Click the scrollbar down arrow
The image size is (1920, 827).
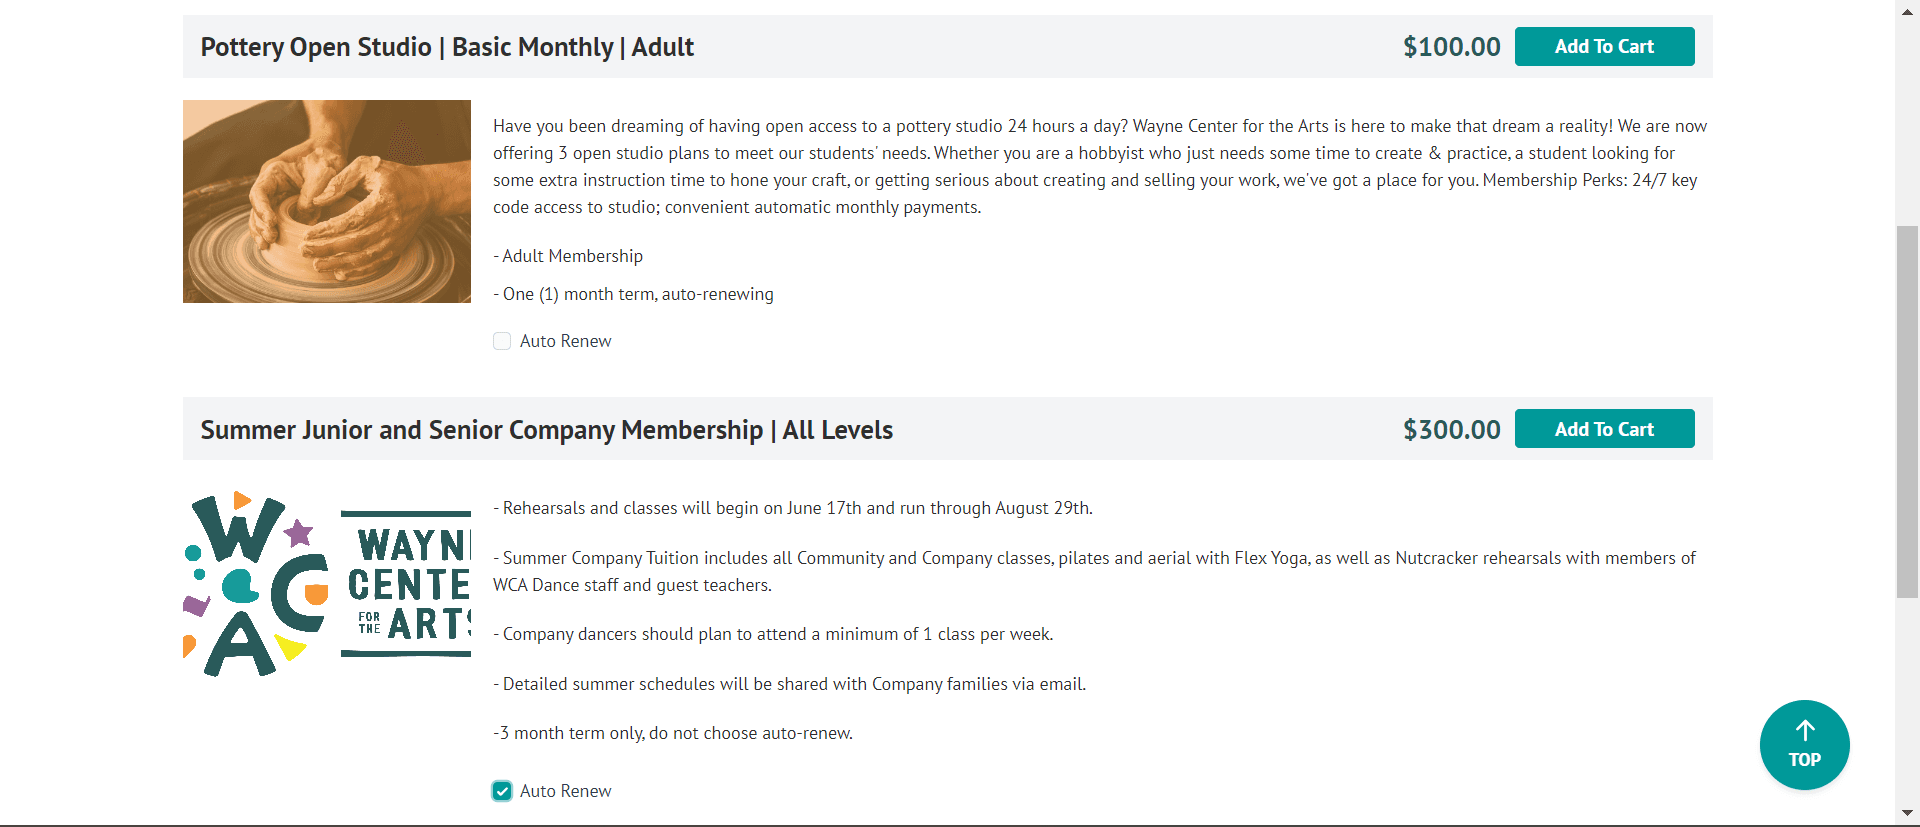1907,813
